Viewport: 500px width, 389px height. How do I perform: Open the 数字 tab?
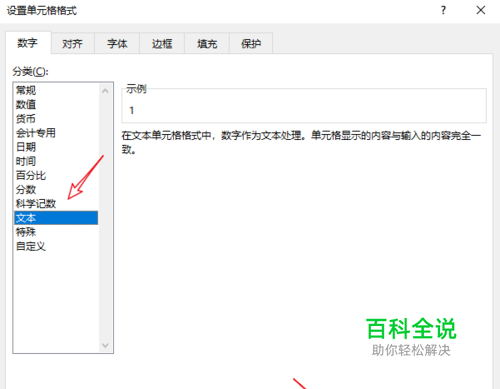pos(28,43)
